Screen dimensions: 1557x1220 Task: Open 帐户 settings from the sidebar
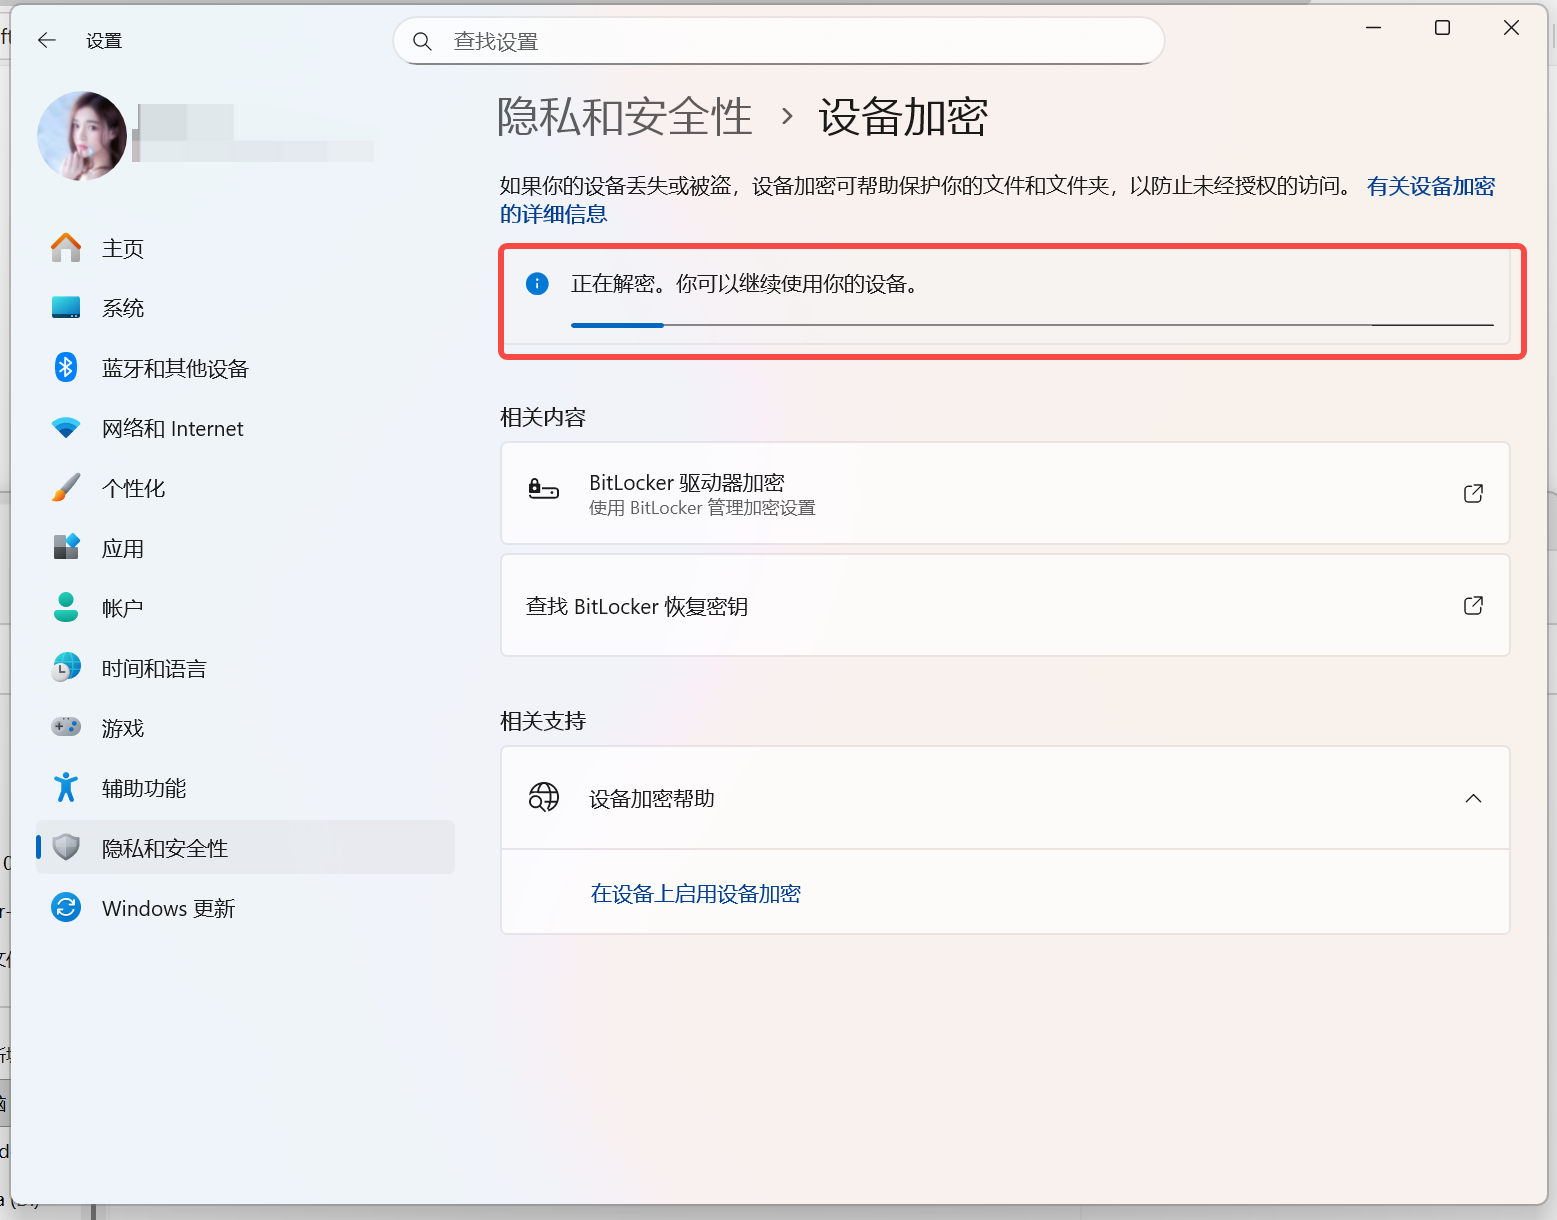(121, 607)
